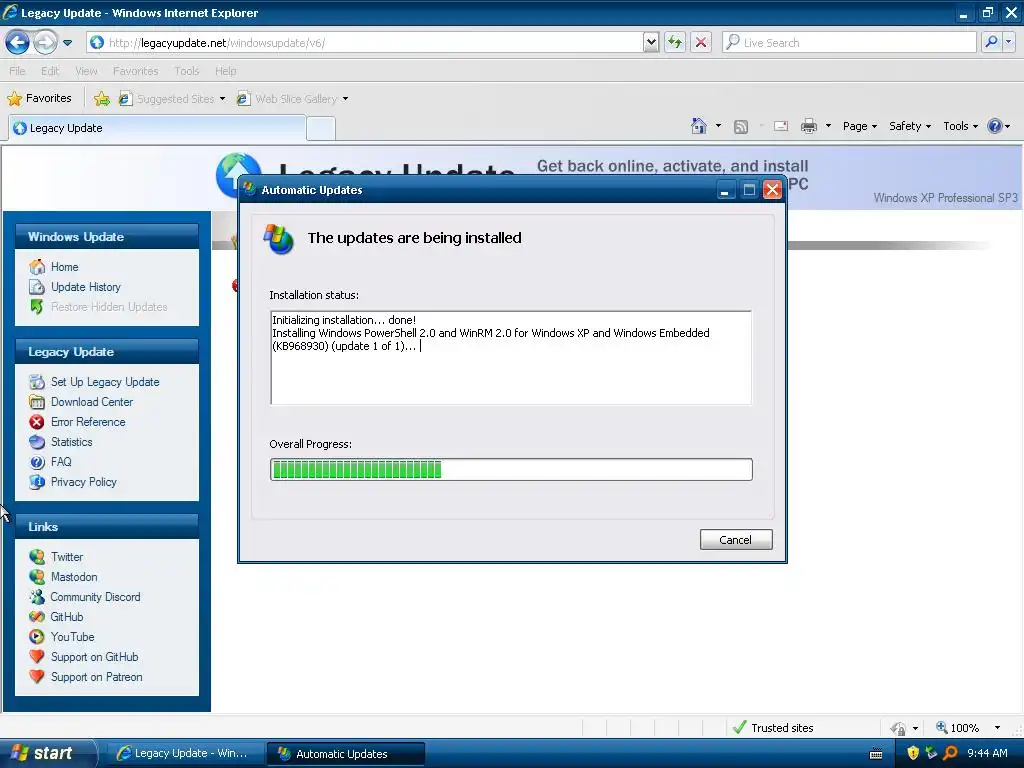Click the Print icon
The width and height of the screenshot is (1024, 768).
click(808, 126)
